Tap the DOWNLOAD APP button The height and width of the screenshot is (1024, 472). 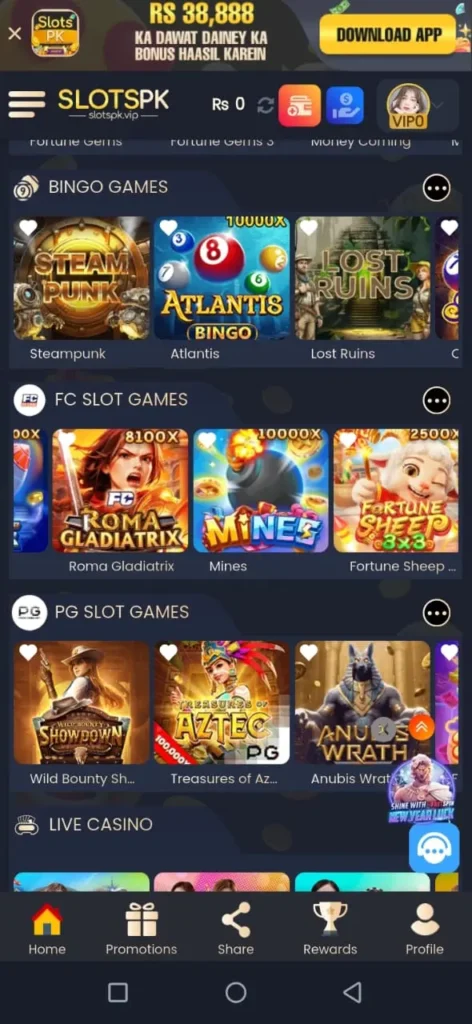click(x=388, y=34)
